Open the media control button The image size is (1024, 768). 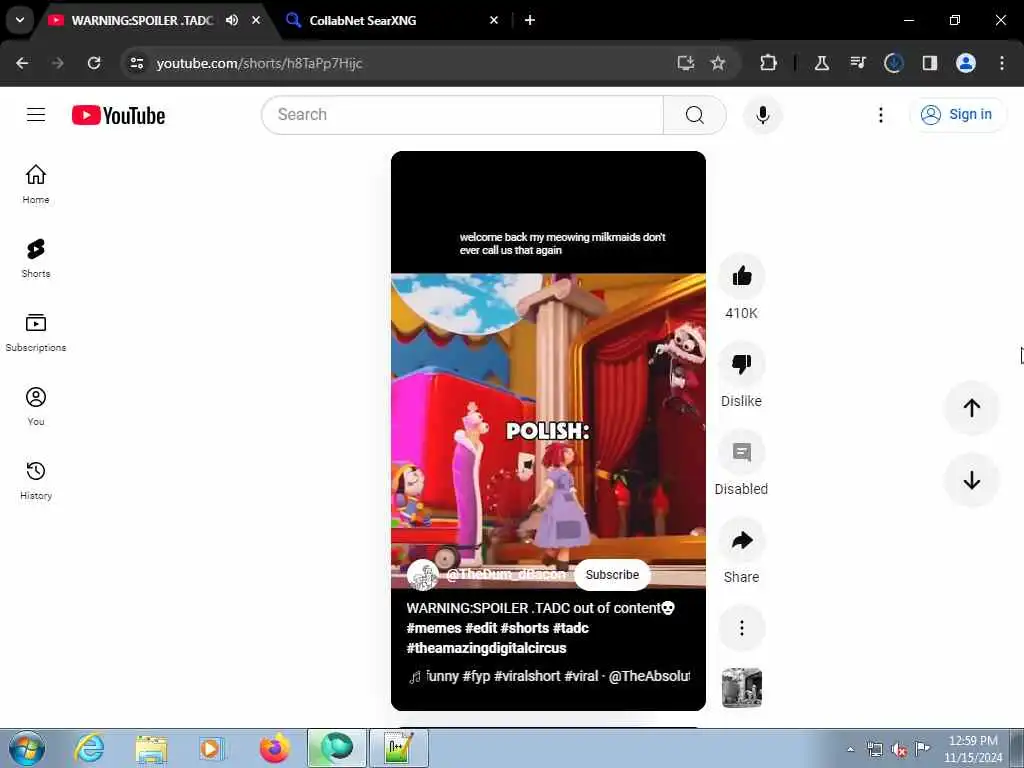857,63
